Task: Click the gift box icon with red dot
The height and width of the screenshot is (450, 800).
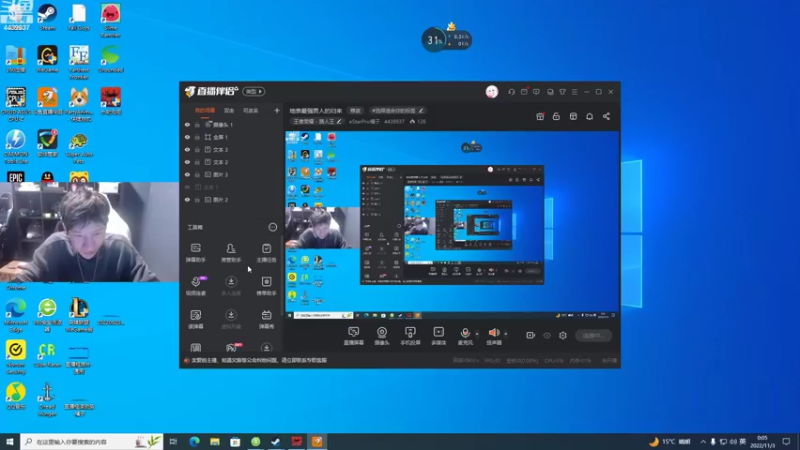Action: pyautogui.click(x=540, y=116)
